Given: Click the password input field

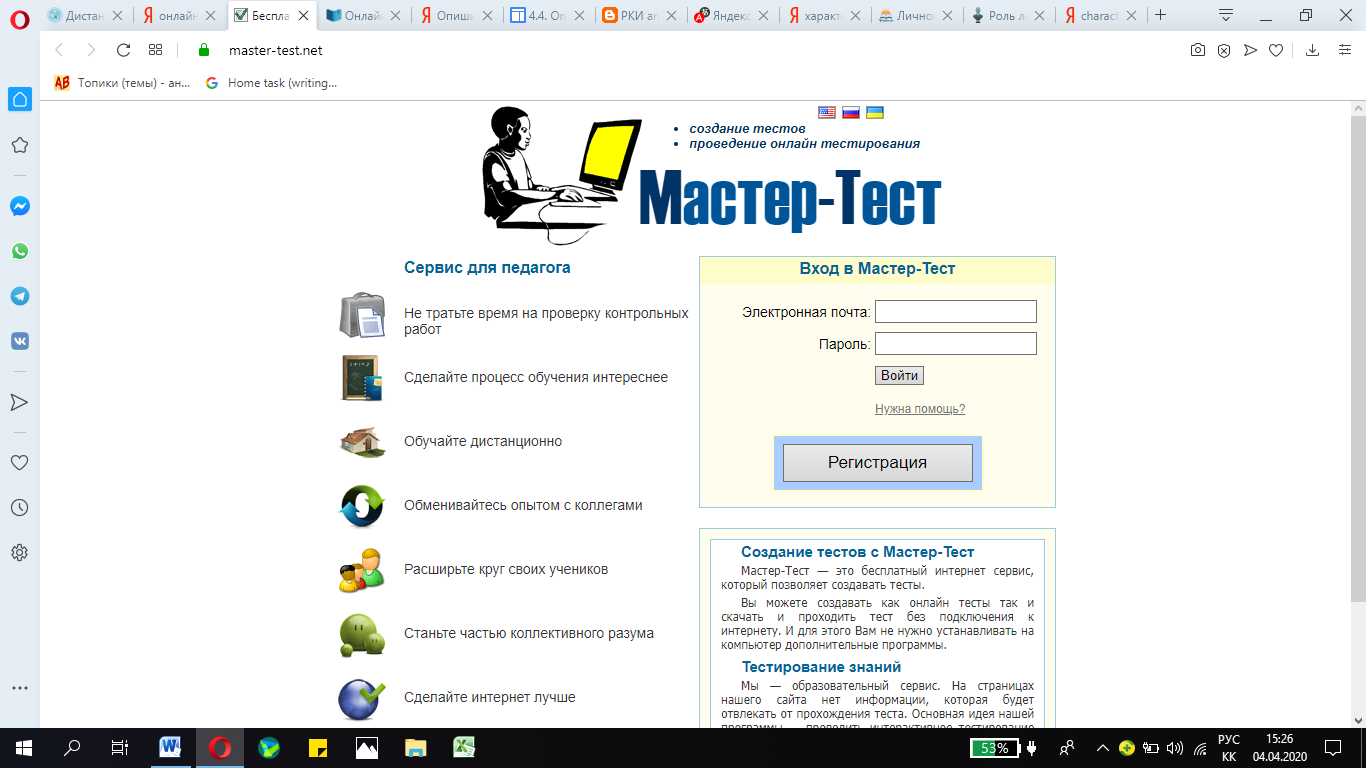Looking at the screenshot, I should pyautogui.click(x=956, y=344).
